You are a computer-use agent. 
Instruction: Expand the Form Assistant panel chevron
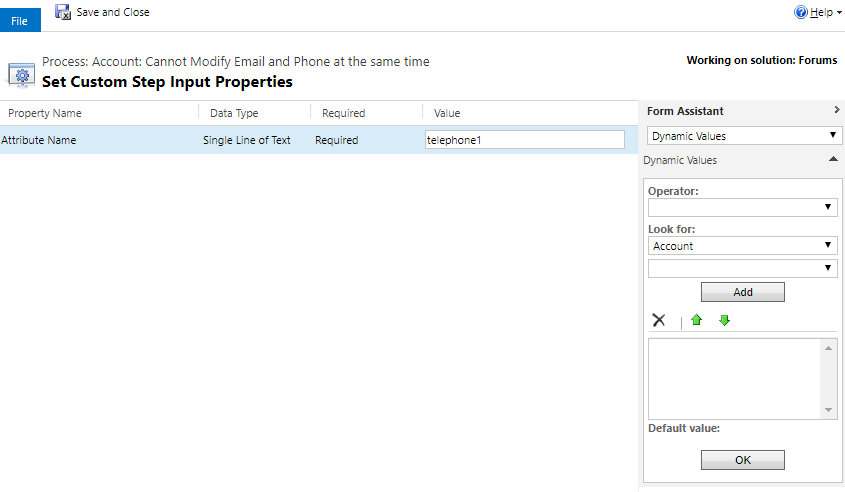[x=836, y=111]
